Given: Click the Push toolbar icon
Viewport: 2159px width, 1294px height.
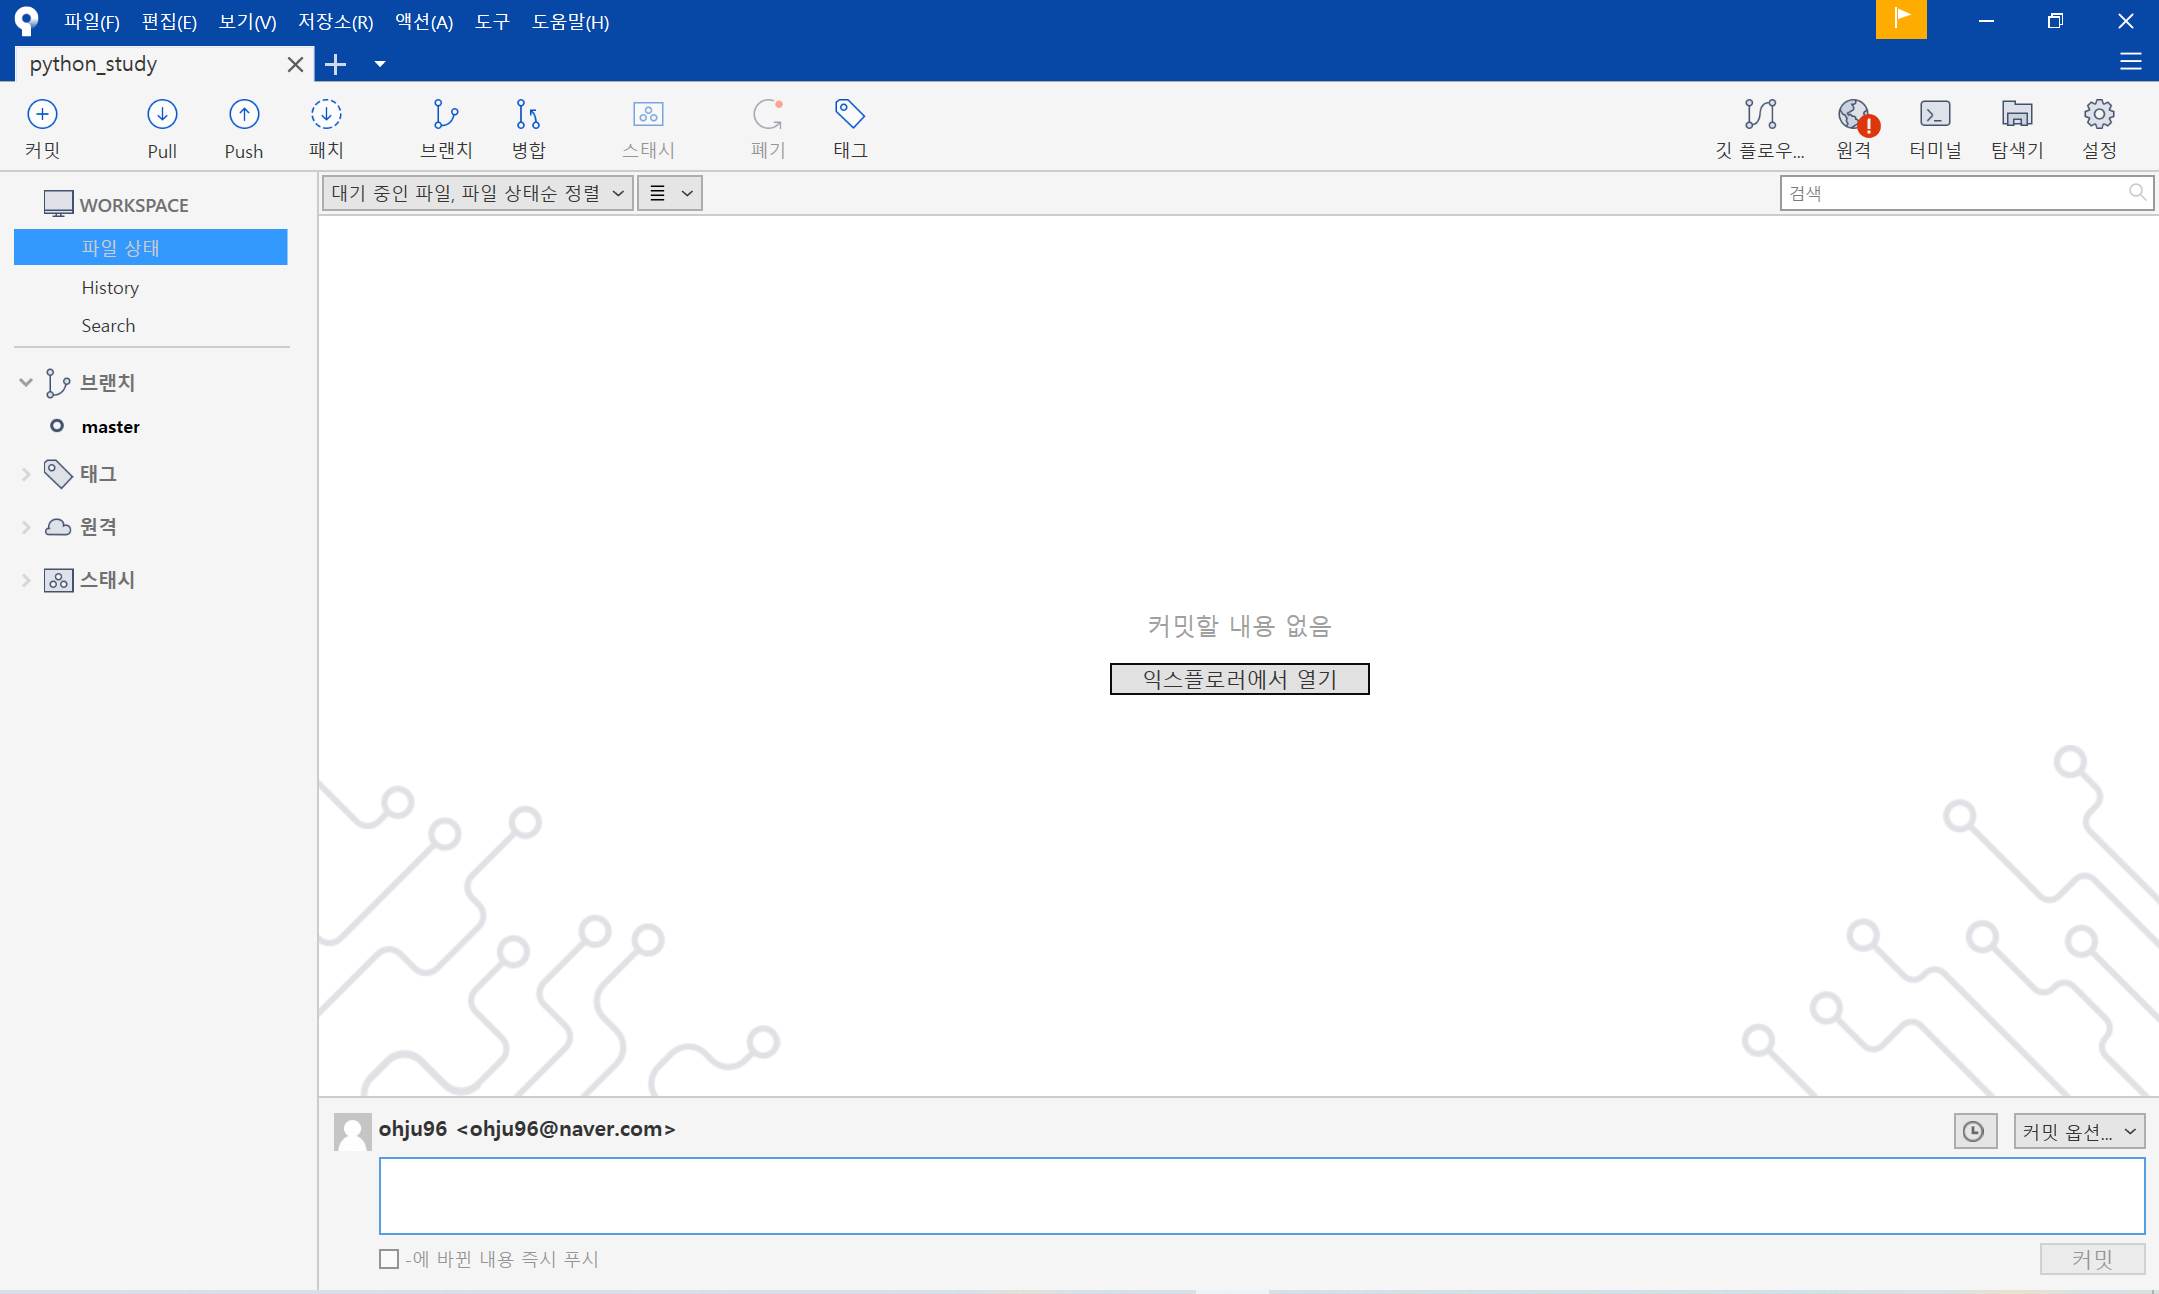Looking at the screenshot, I should [244, 115].
